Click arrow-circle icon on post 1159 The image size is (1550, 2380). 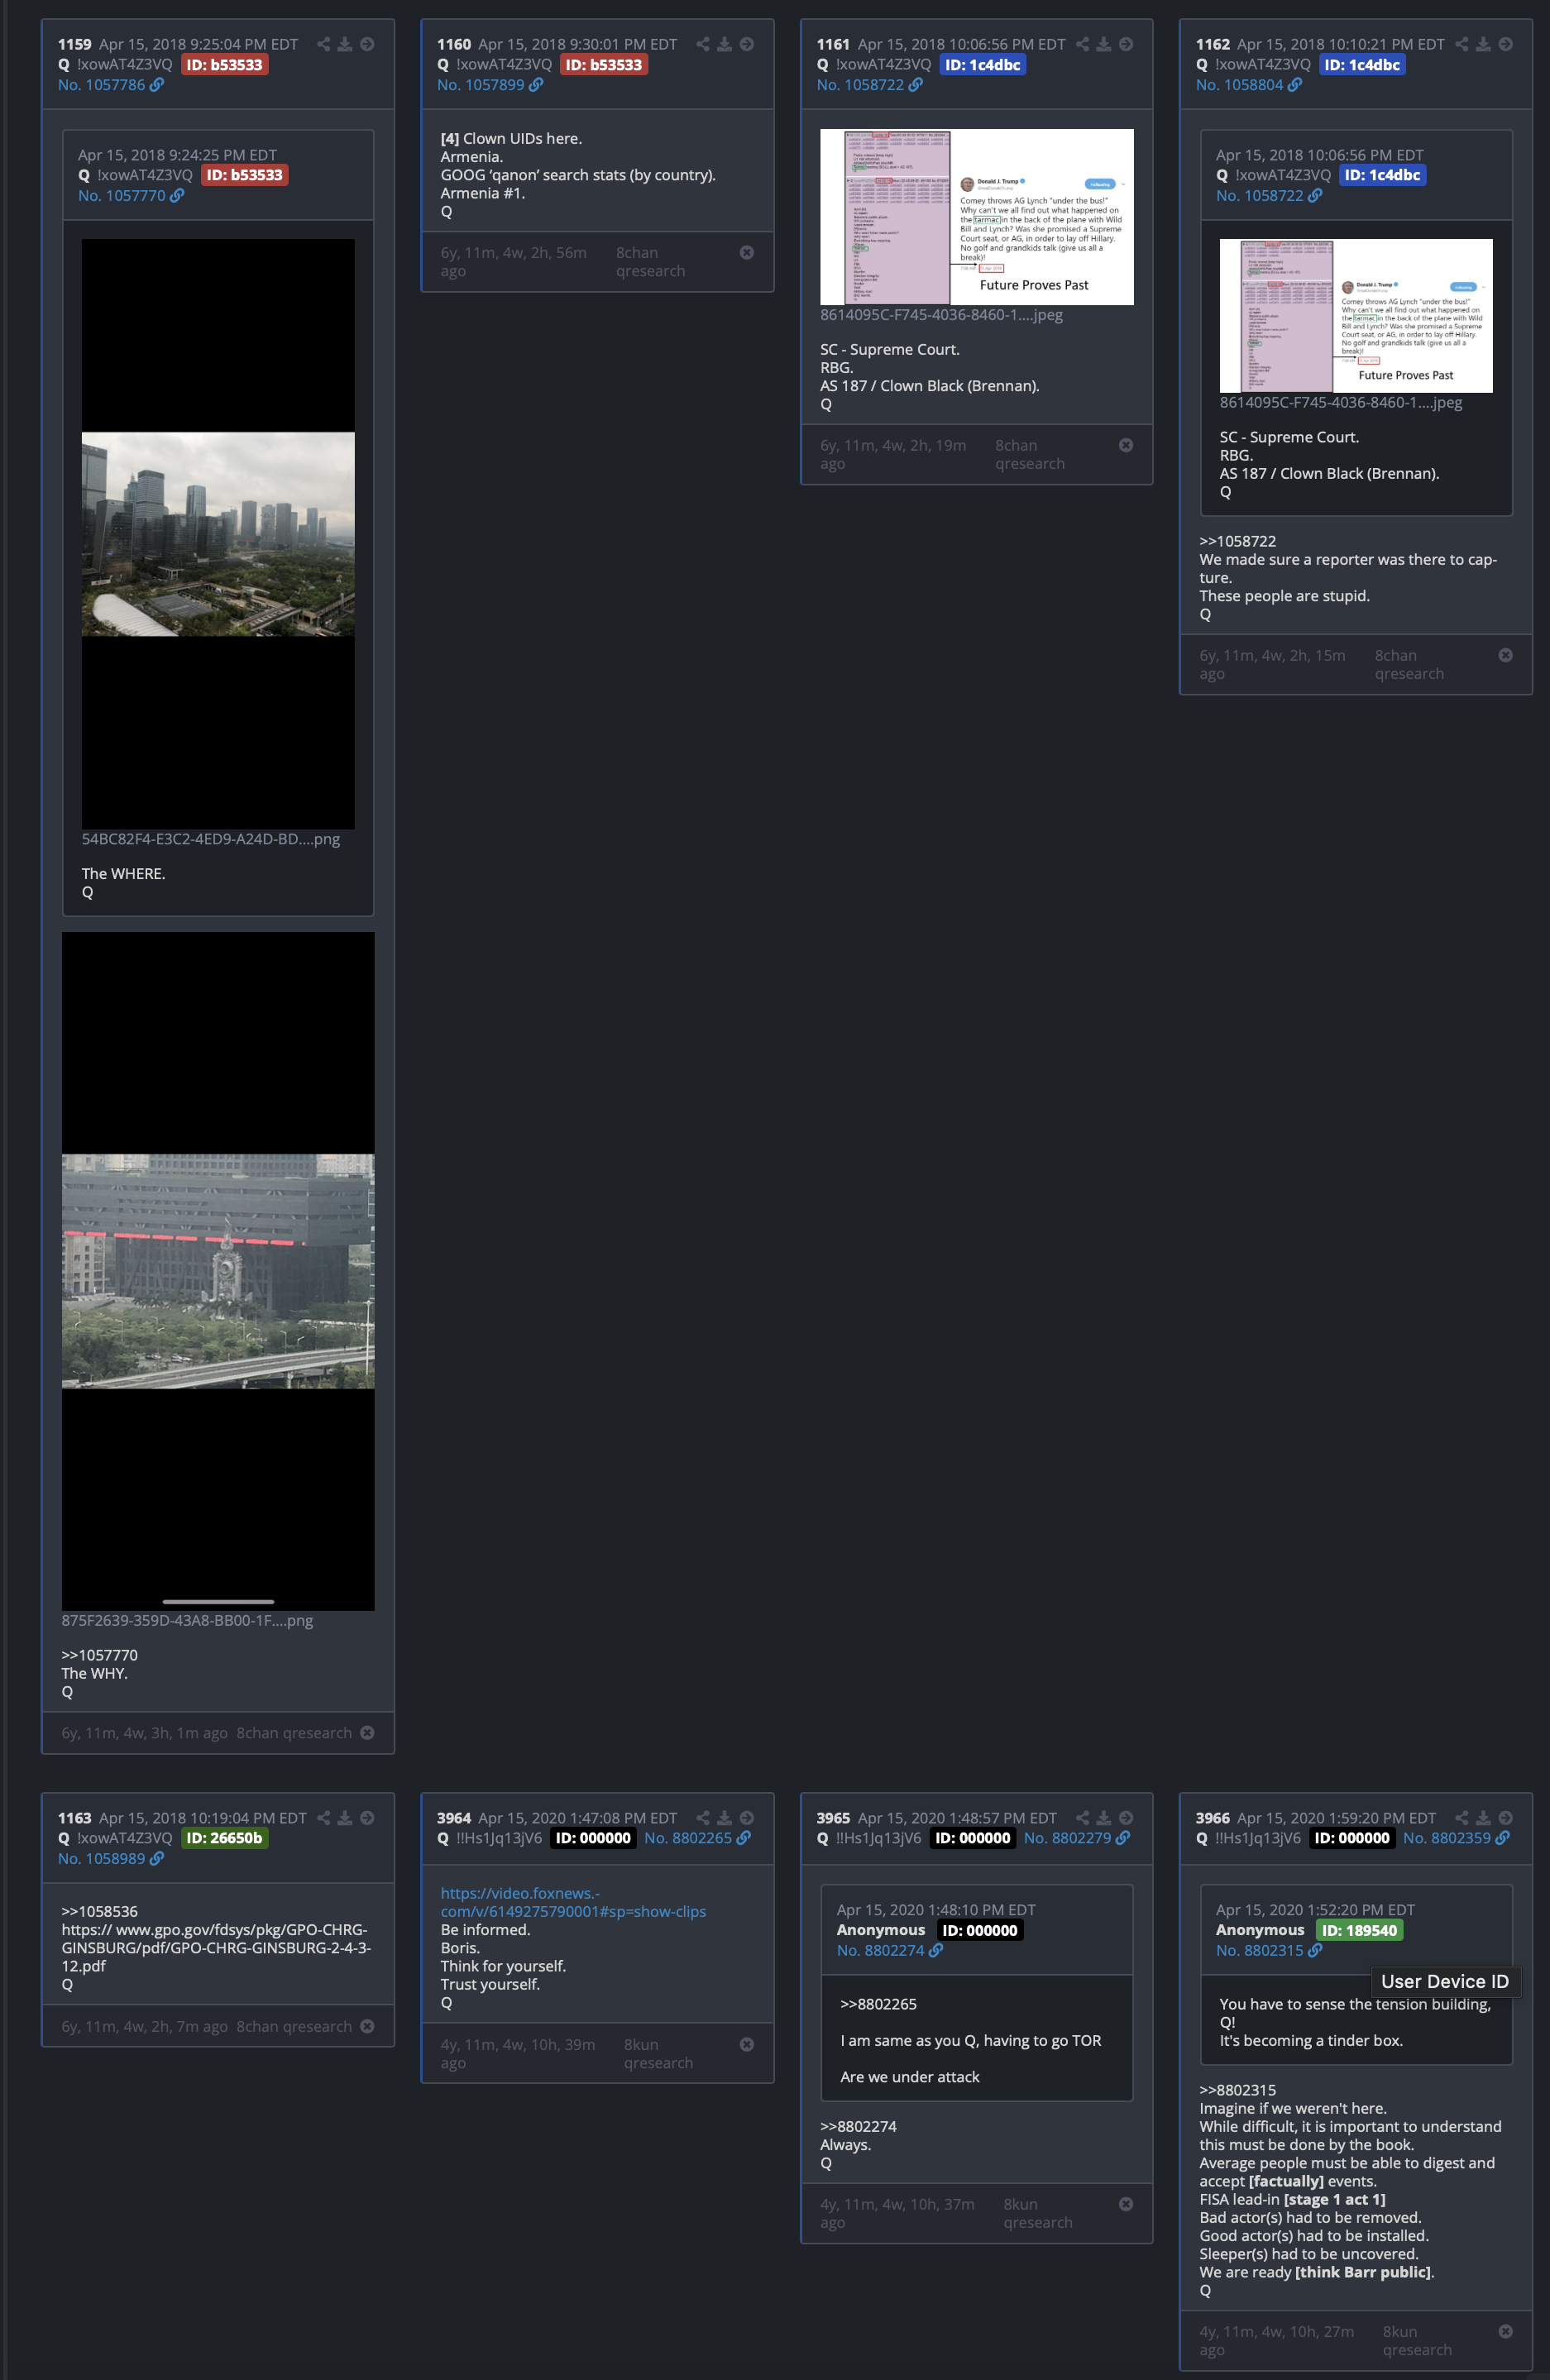(367, 44)
